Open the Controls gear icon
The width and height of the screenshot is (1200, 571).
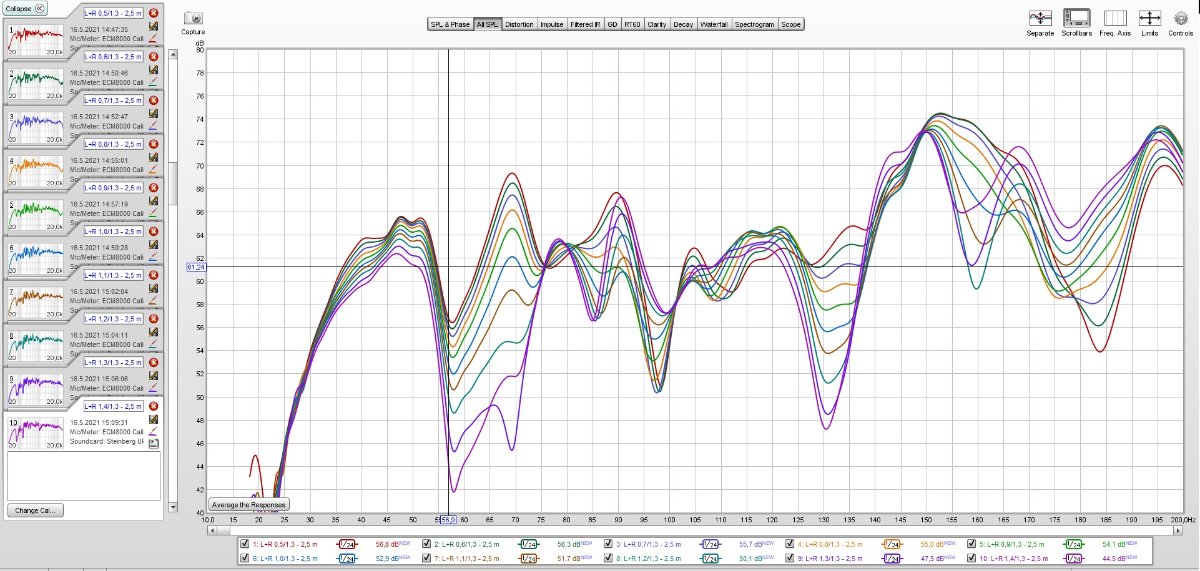[x=1180, y=18]
